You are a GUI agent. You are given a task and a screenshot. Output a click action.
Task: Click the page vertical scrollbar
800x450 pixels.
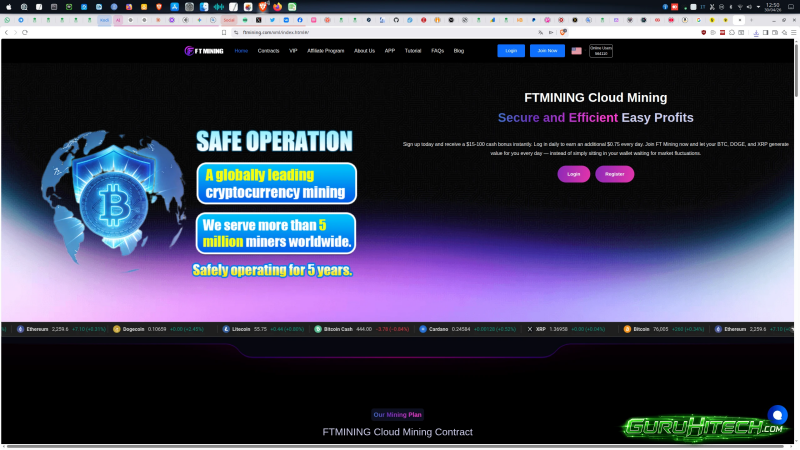click(796, 71)
